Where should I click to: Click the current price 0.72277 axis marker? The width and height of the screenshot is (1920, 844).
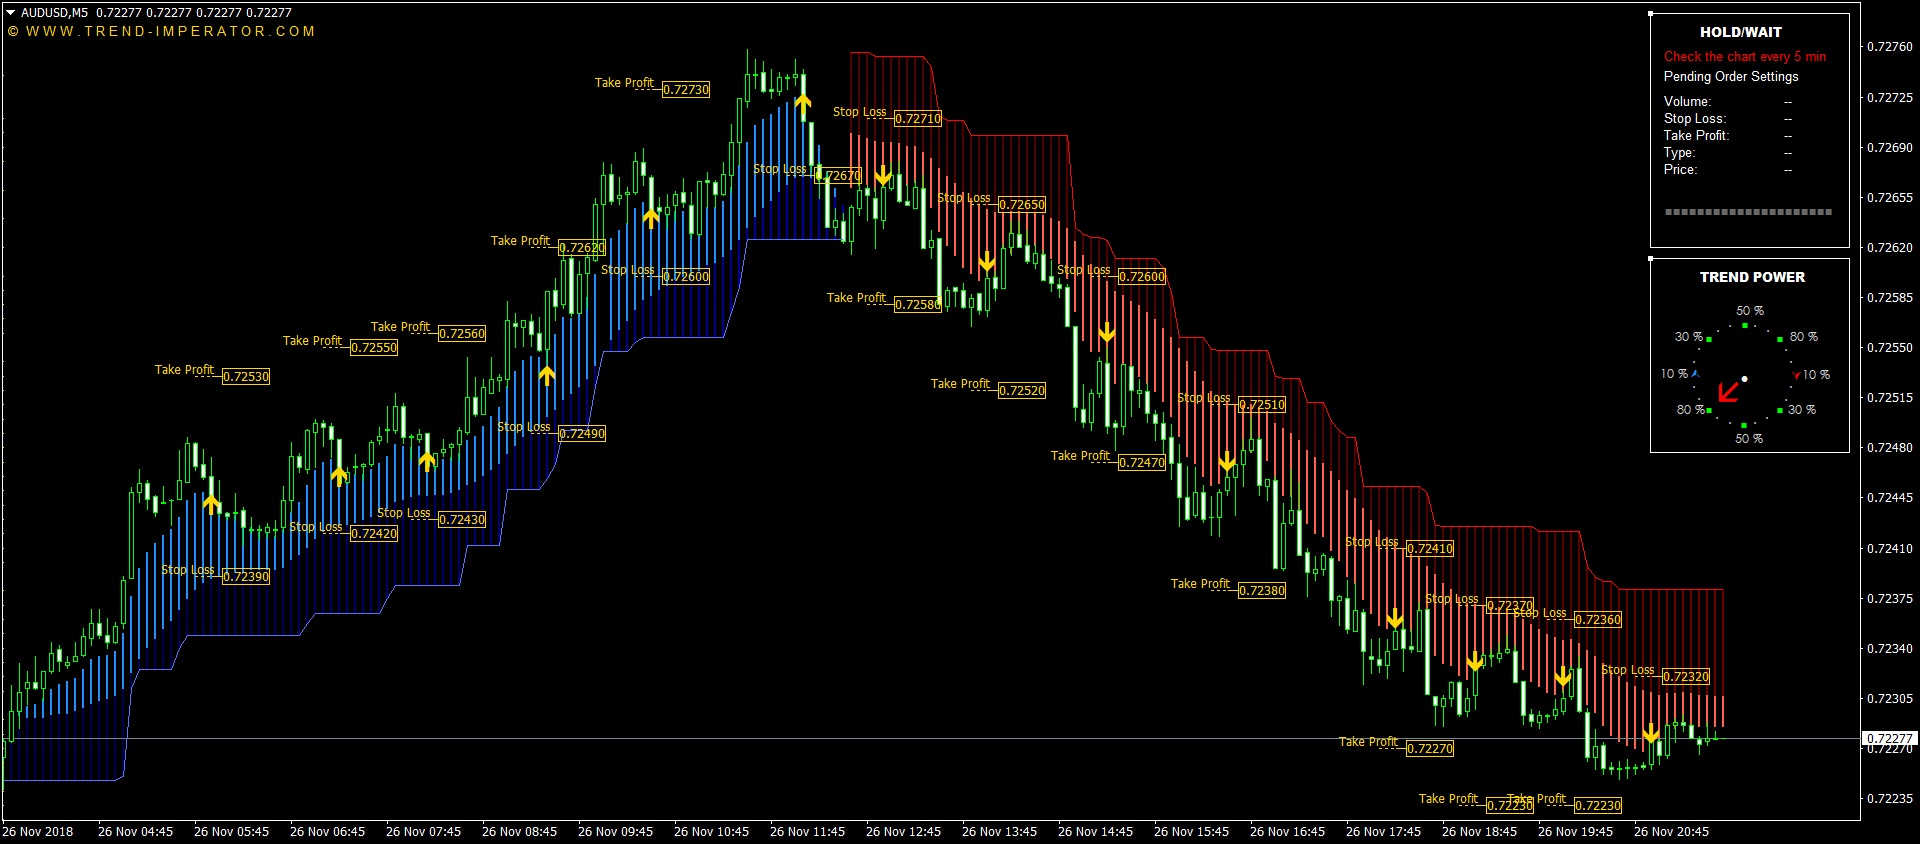pyautogui.click(x=1889, y=738)
